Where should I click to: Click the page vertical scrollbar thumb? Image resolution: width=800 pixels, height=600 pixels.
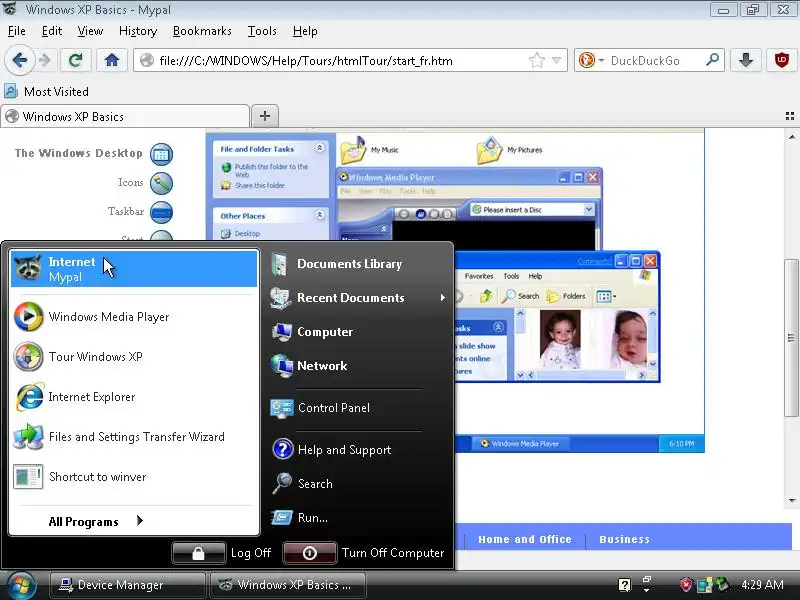coord(791,338)
